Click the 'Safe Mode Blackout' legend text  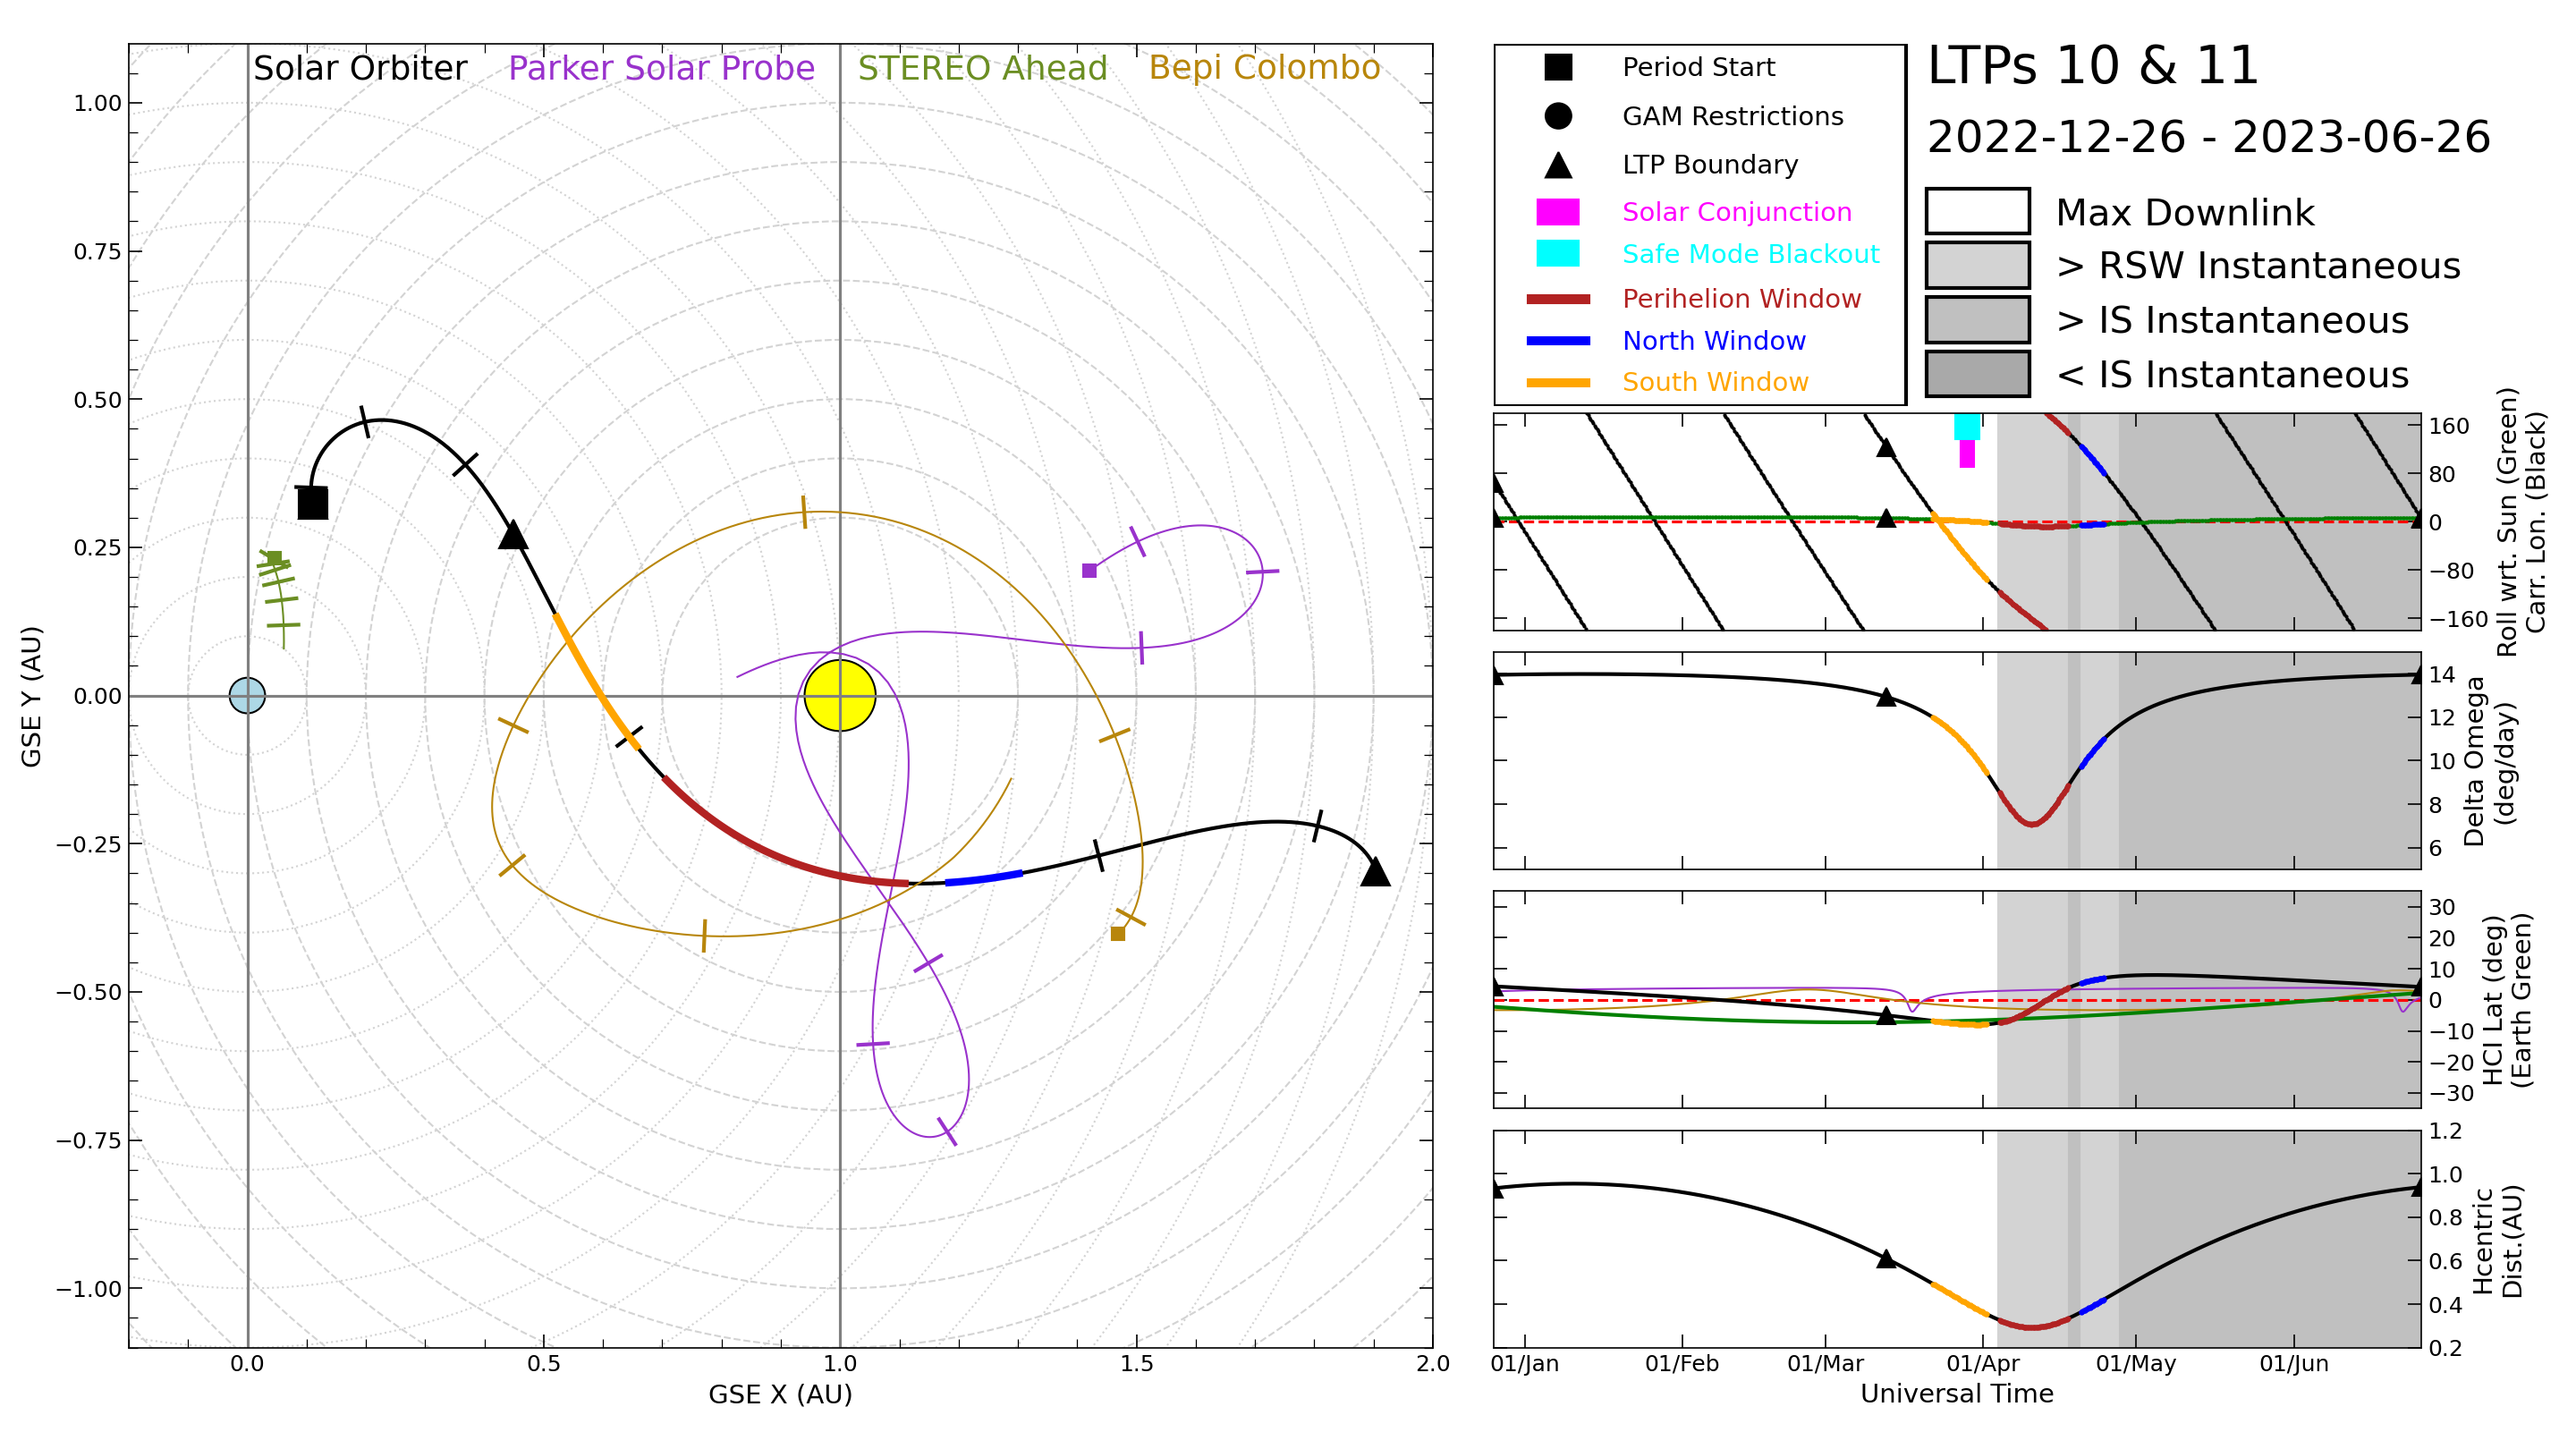[1751, 254]
